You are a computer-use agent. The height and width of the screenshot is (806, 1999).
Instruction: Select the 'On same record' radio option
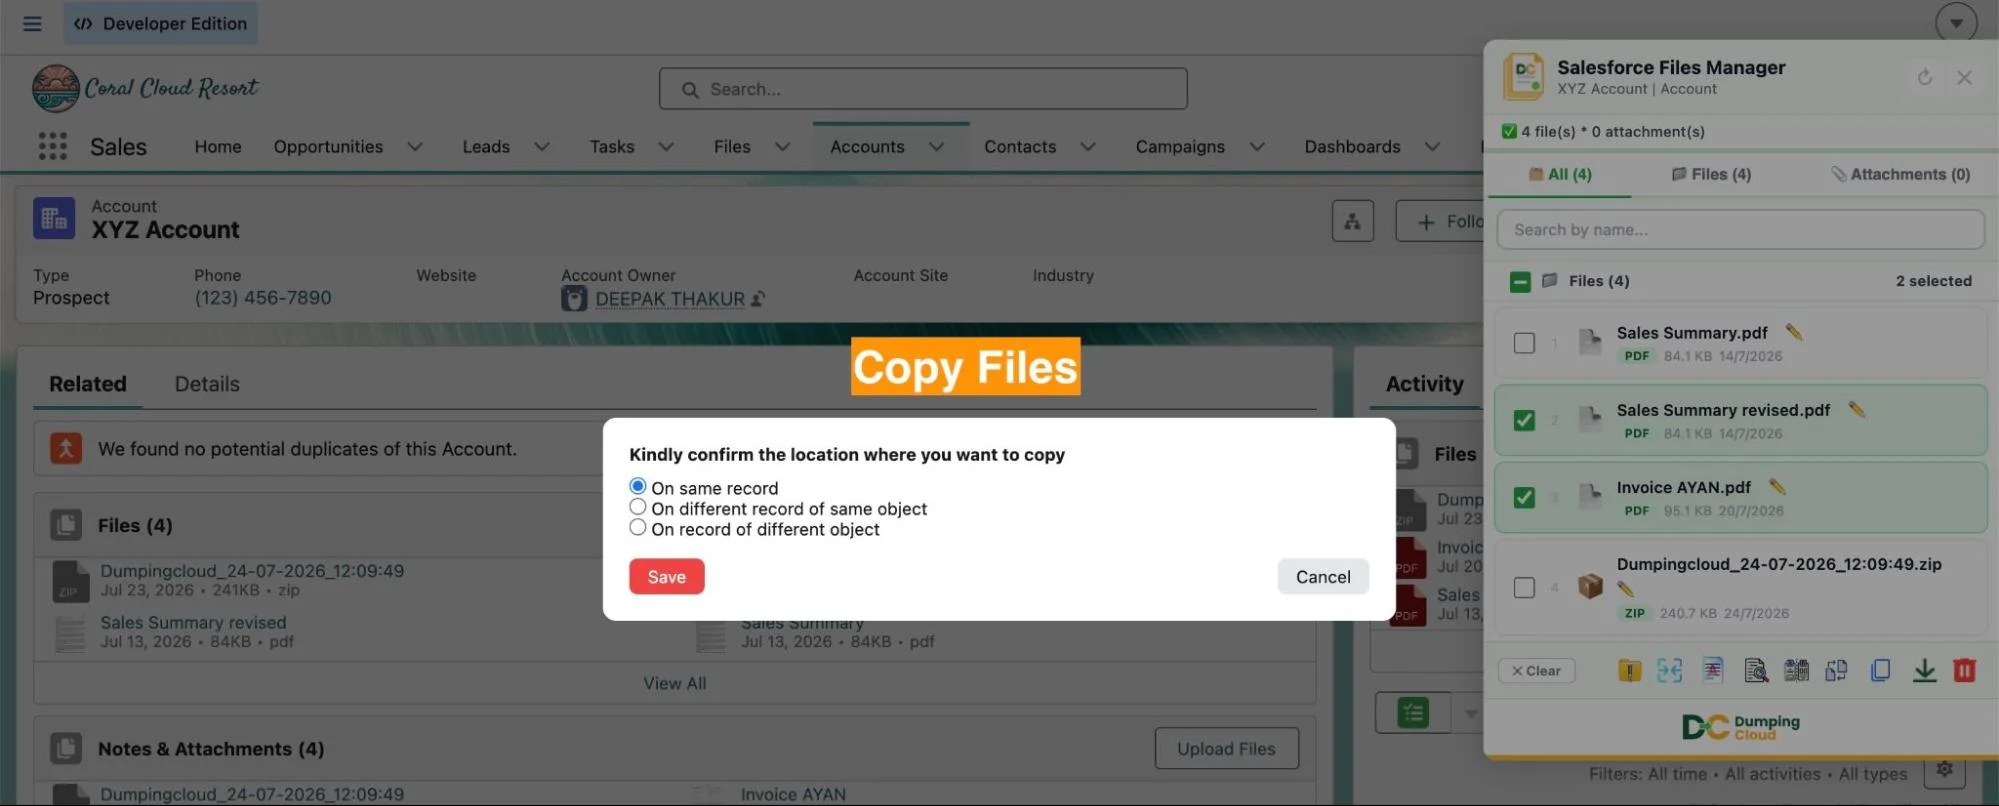point(638,486)
